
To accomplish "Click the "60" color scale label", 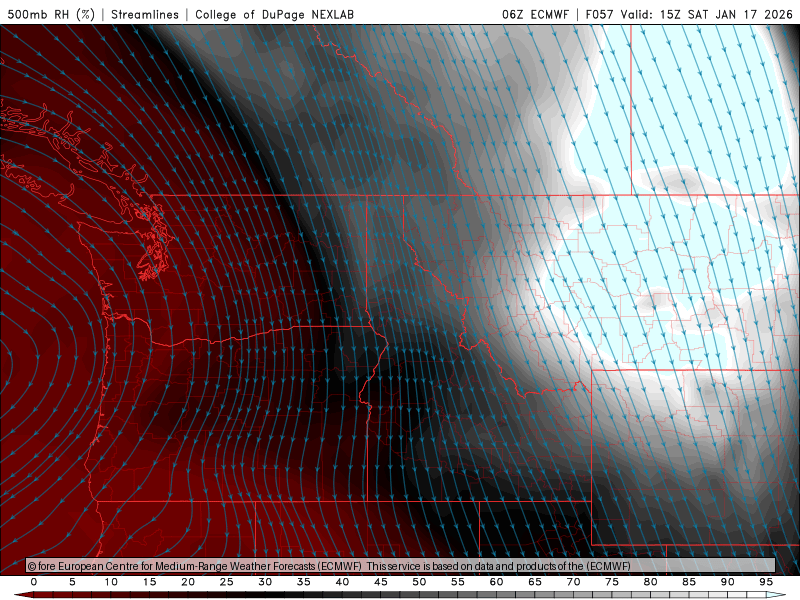I will [496, 582].
